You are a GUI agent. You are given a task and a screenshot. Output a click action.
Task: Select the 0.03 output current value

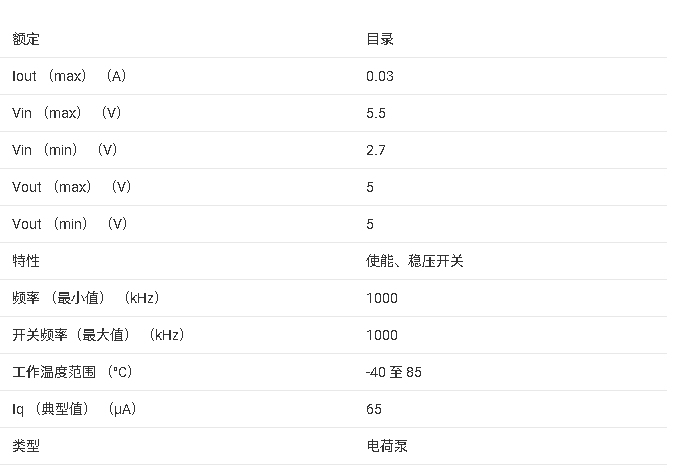380,76
